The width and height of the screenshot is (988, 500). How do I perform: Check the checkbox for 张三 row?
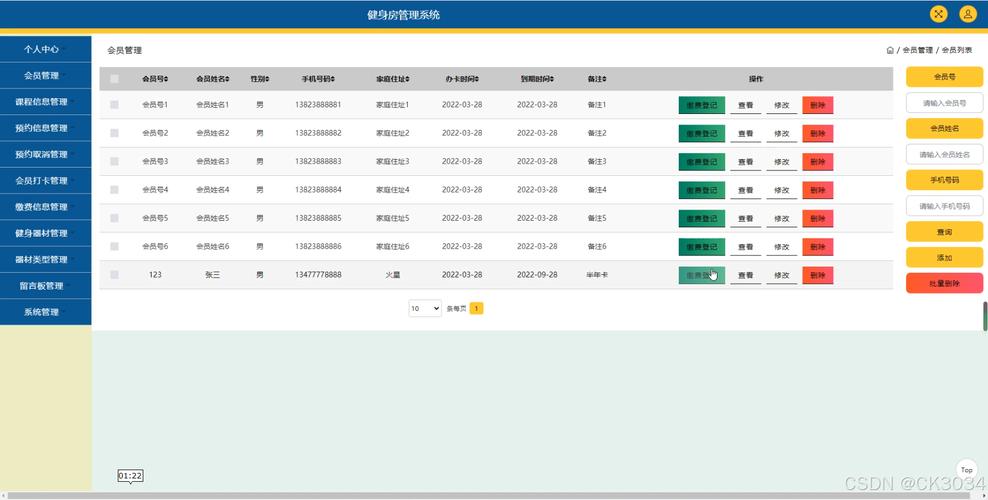[x=114, y=275]
